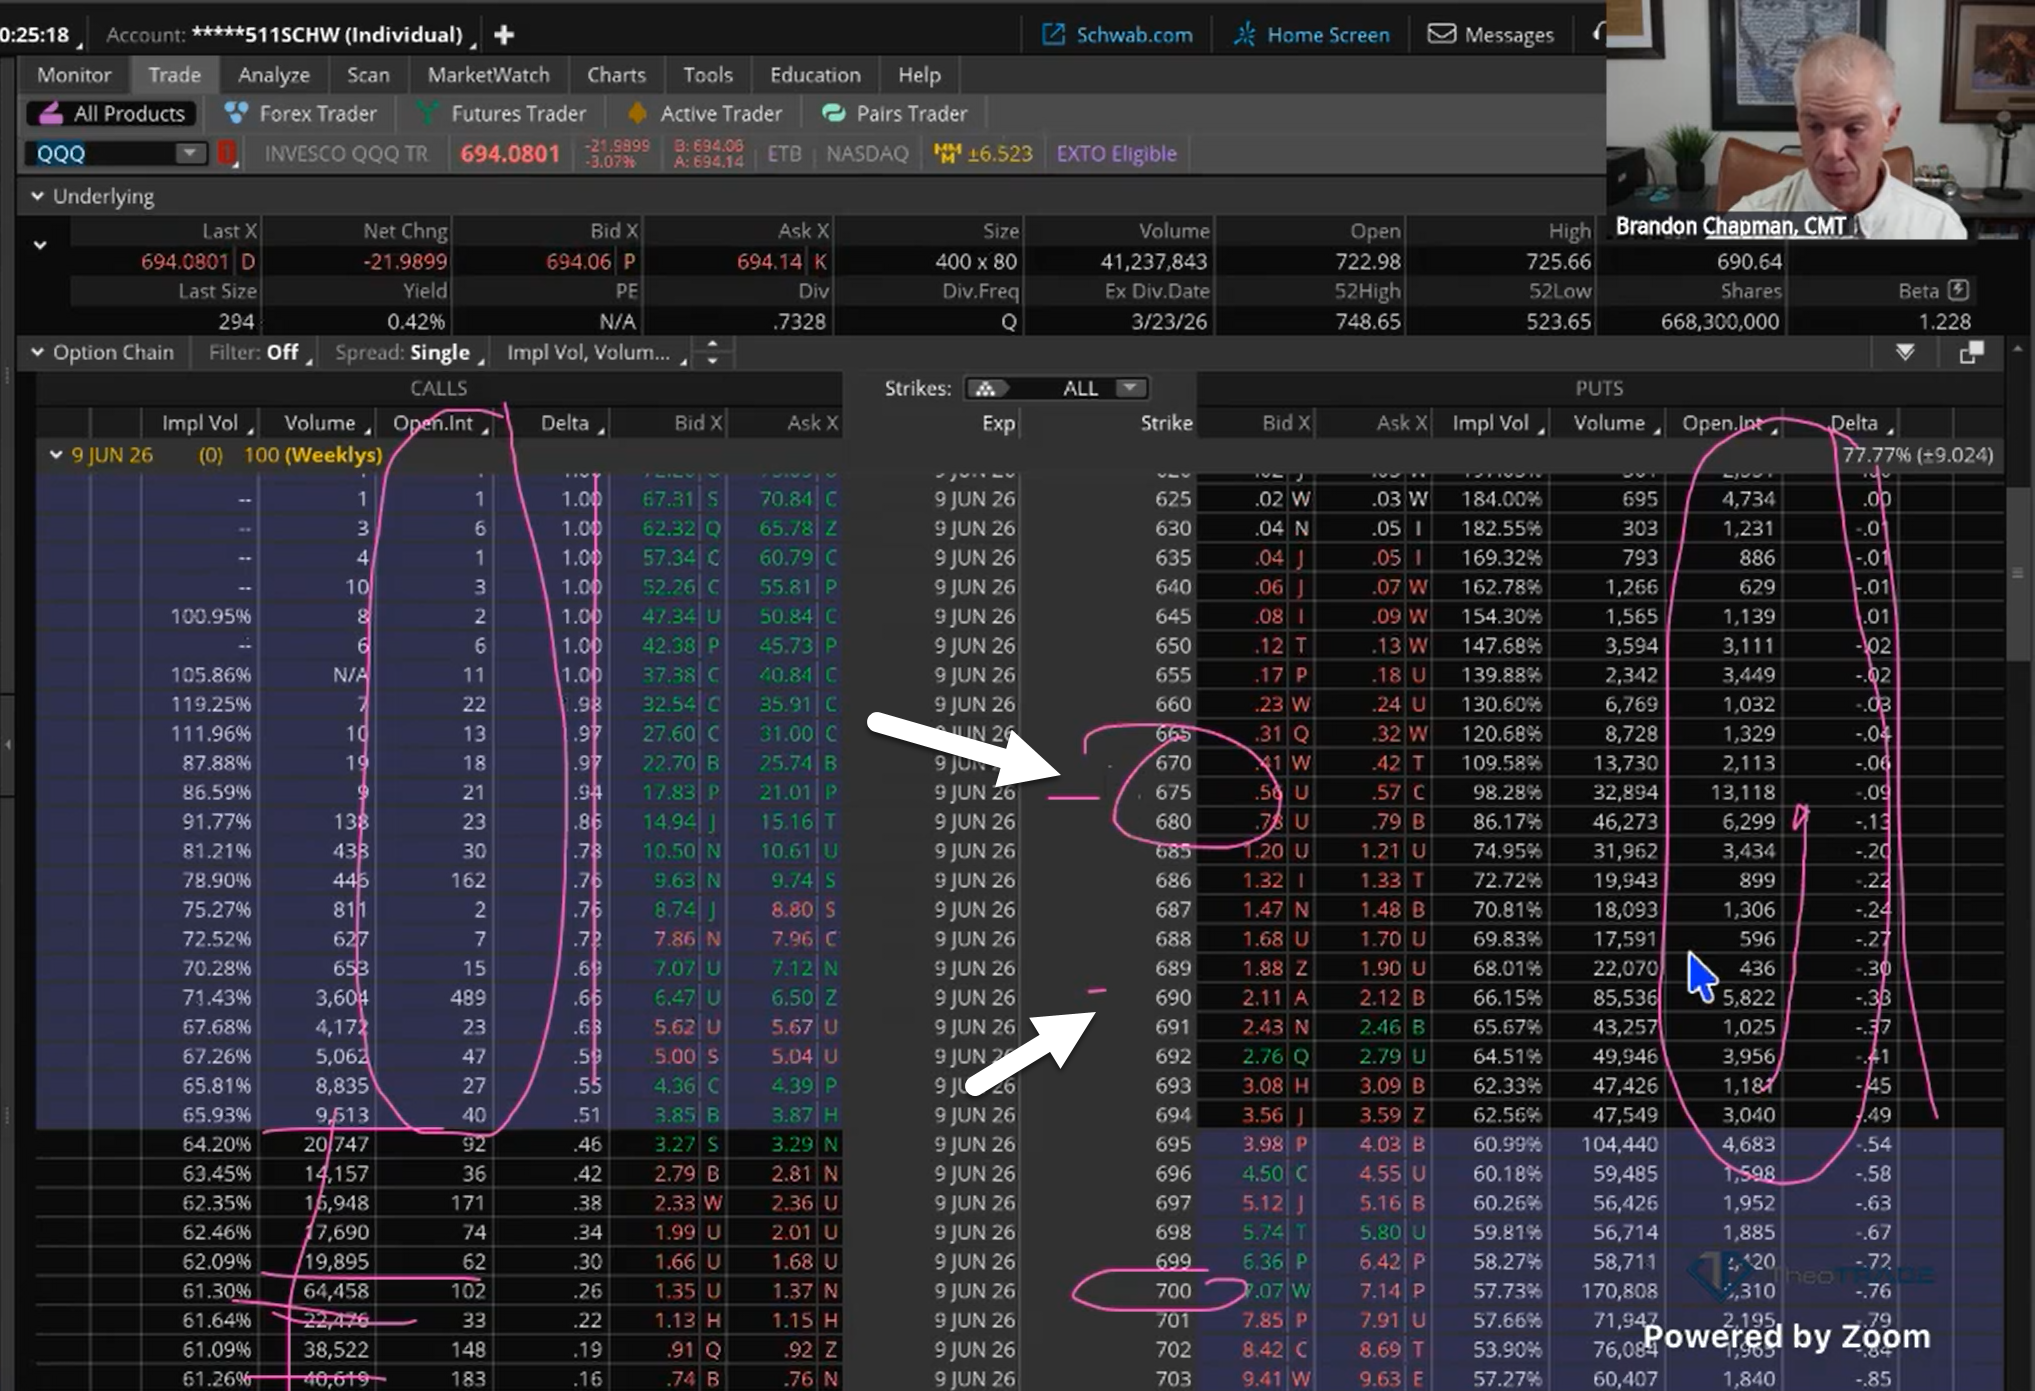The height and width of the screenshot is (1391, 2035).
Task: Open Forex Trader
Action: click(x=301, y=114)
